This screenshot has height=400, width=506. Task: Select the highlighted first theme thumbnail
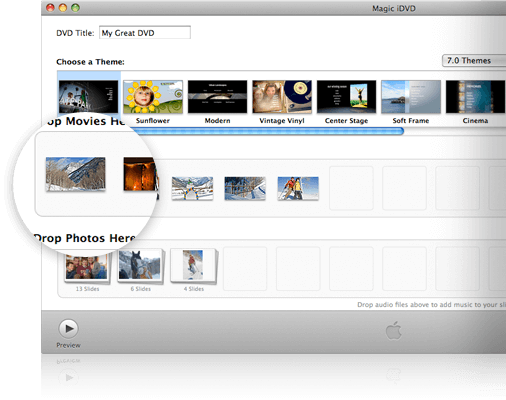tap(88, 97)
